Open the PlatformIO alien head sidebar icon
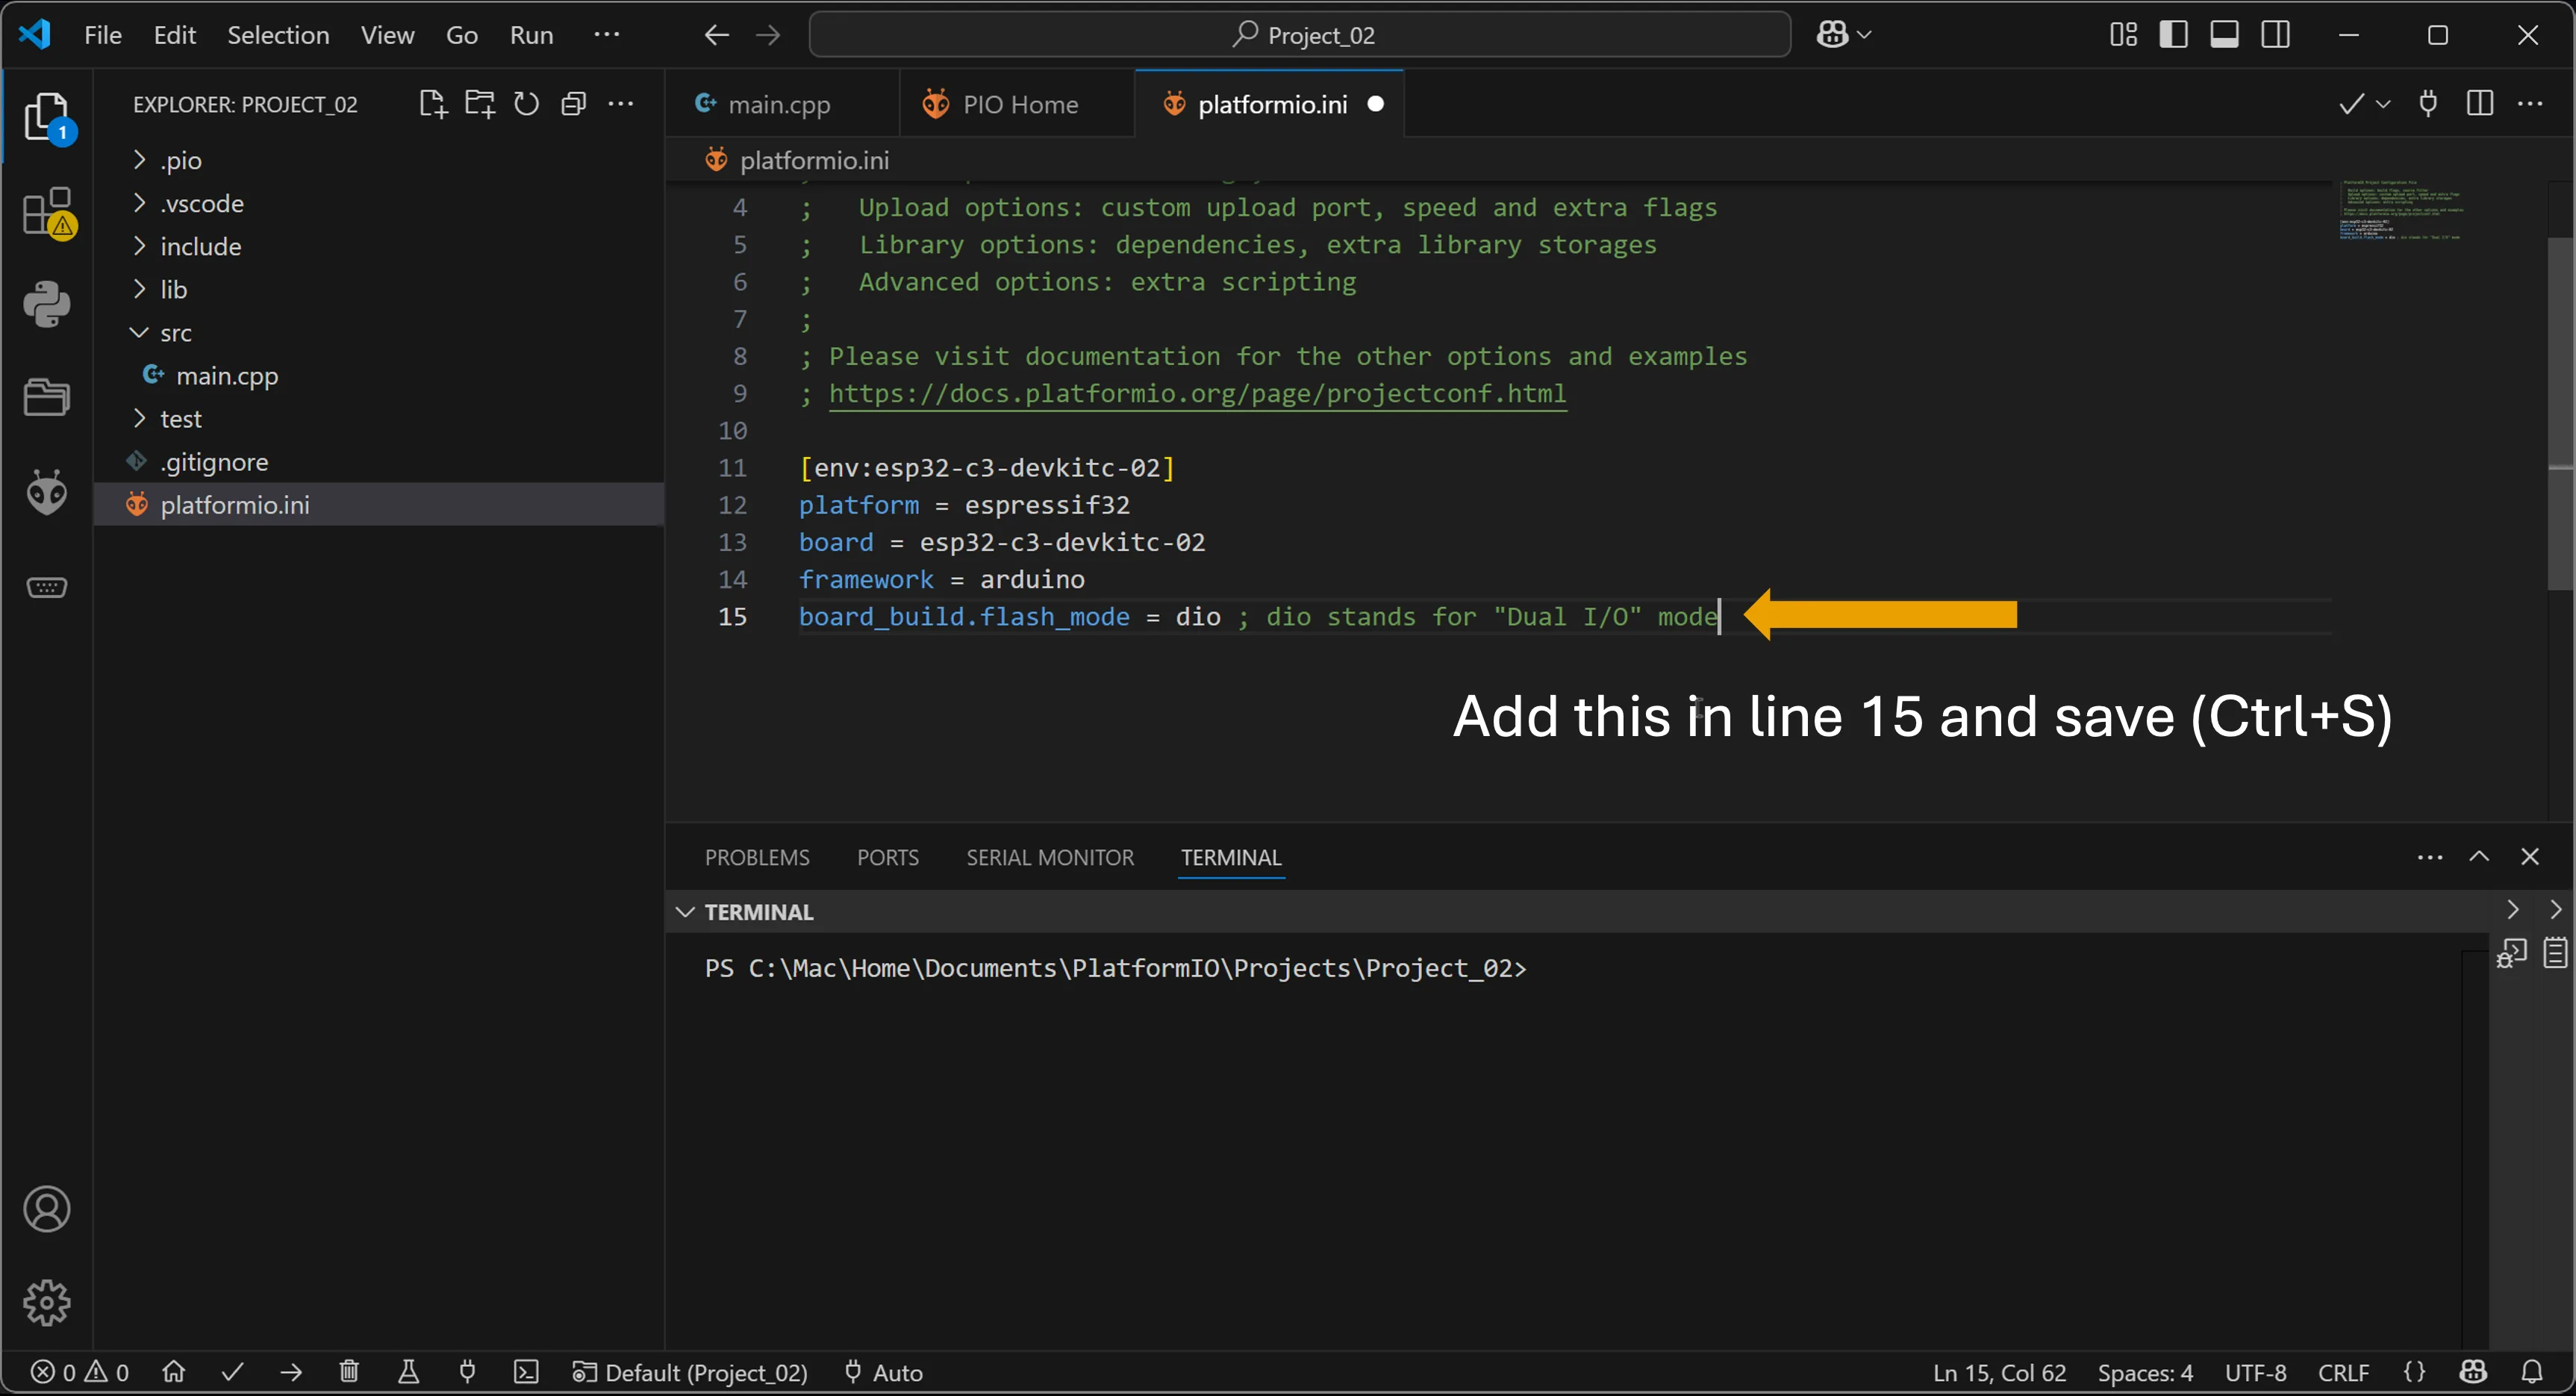The height and width of the screenshot is (1396, 2576). click(x=47, y=492)
